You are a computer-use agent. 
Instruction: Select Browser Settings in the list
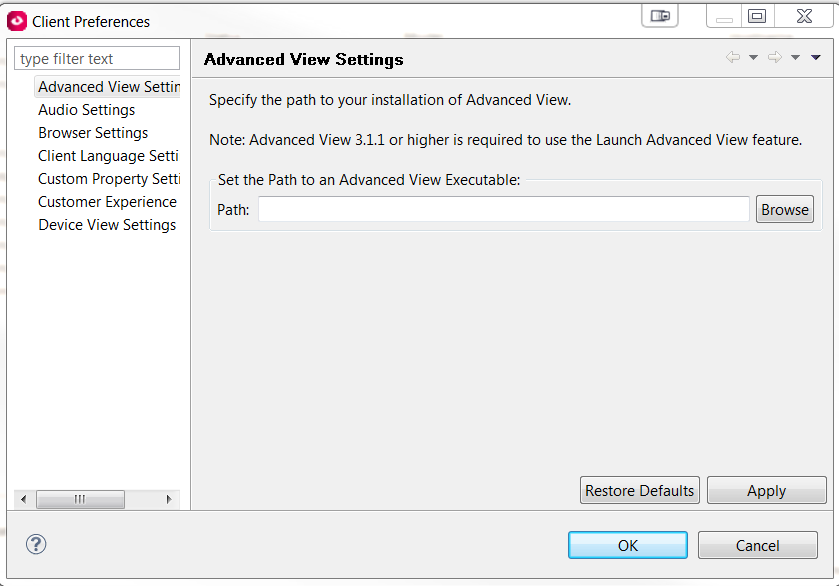coord(93,133)
